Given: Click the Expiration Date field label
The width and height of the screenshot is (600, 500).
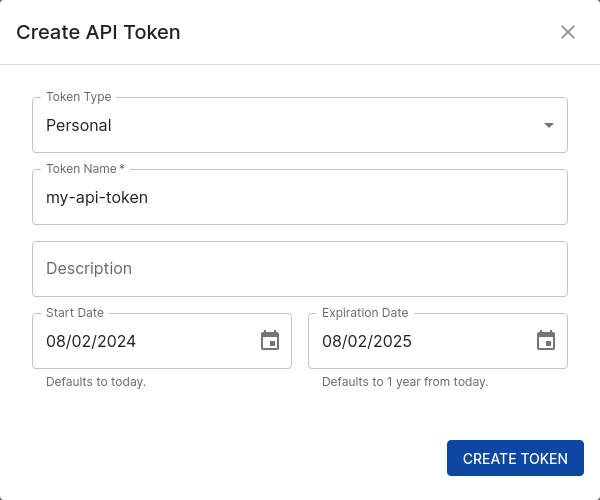Looking at the screenshot, I should pos(365,313).
